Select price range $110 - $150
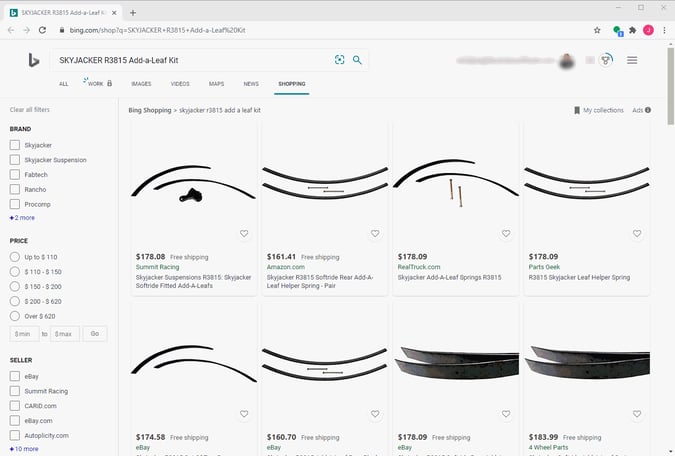675x456 pixels. 15,272
